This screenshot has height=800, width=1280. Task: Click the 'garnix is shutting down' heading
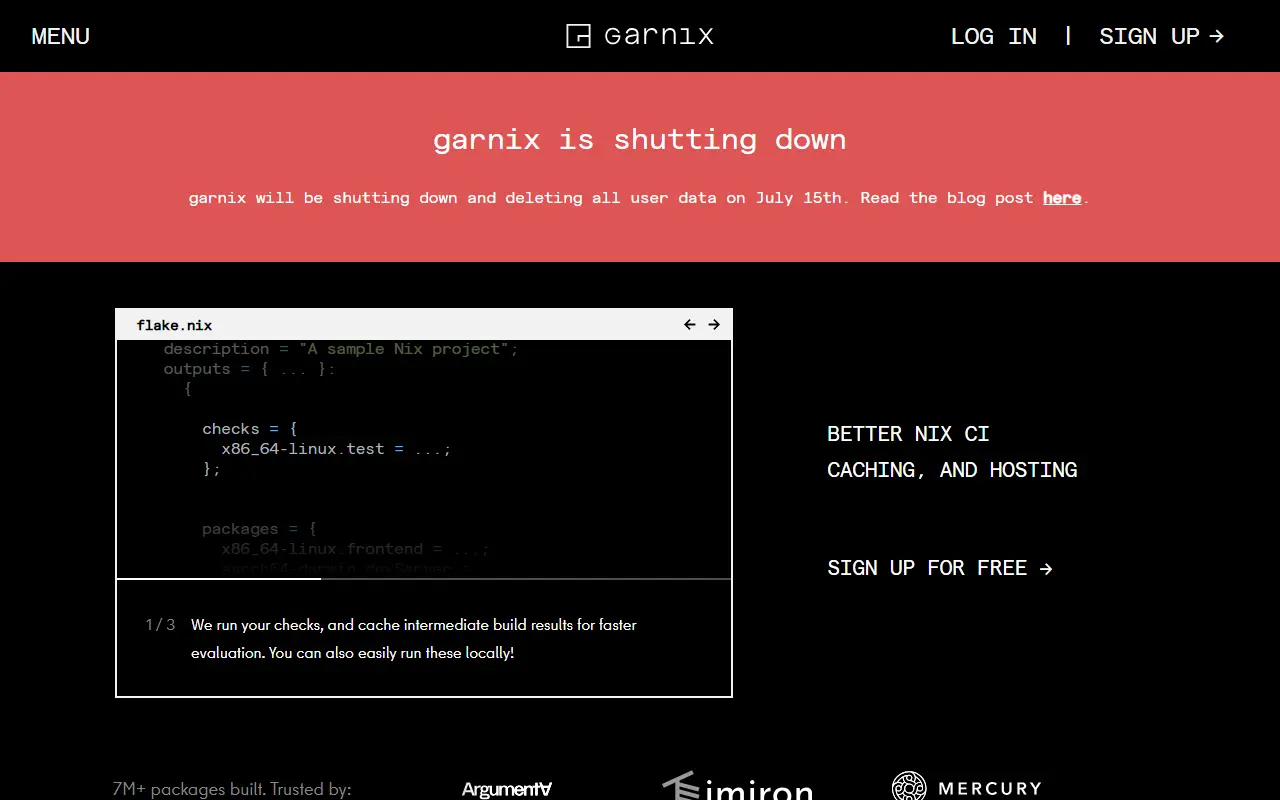click(640, 139)
